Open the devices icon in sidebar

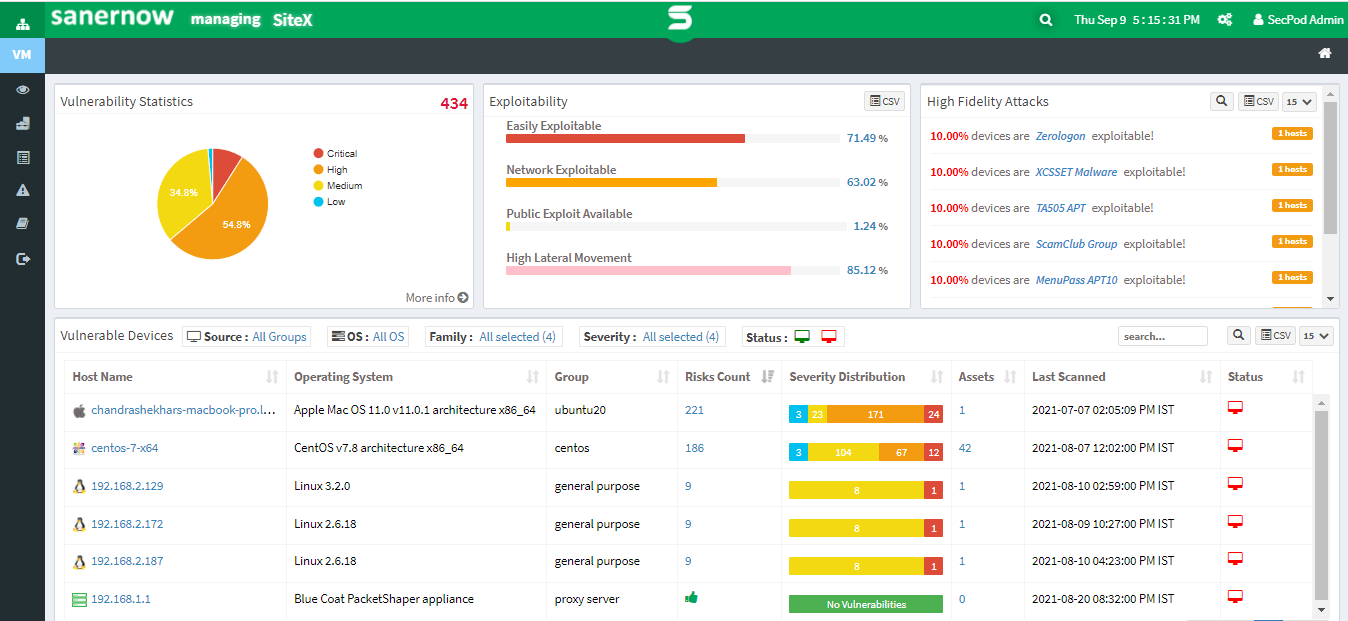click(x=22, y=123)
